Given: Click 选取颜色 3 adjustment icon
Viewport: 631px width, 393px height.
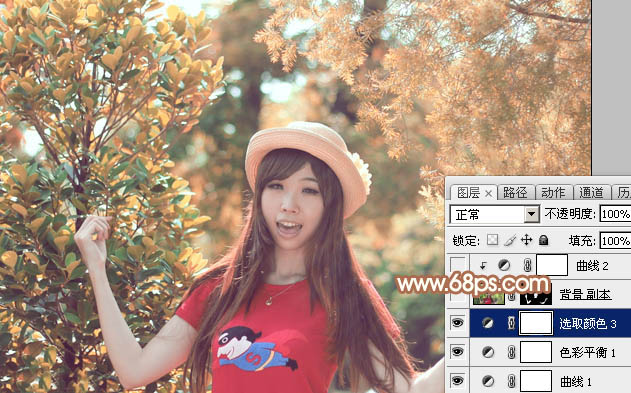Looking at the screenshot, I should point(488,323).
